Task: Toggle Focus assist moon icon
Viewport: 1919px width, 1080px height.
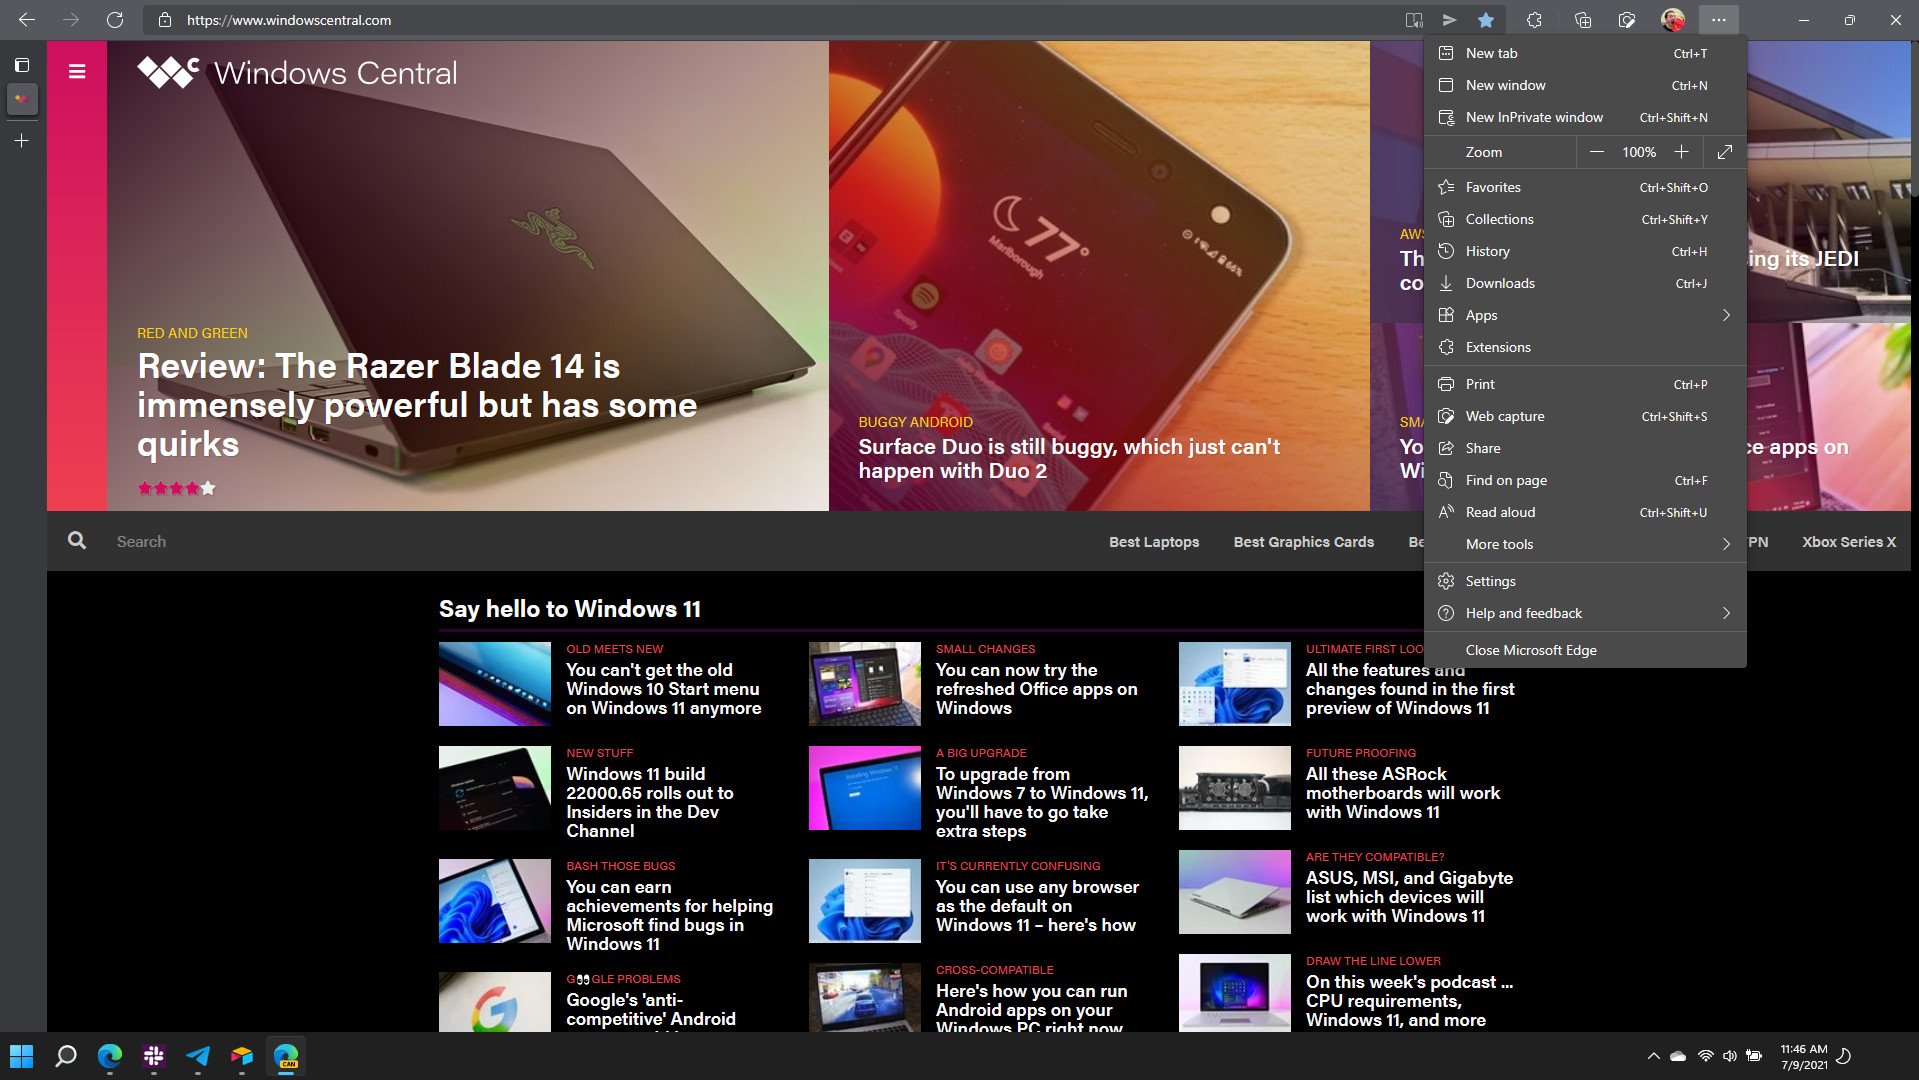Action: coord(1845,1056)
